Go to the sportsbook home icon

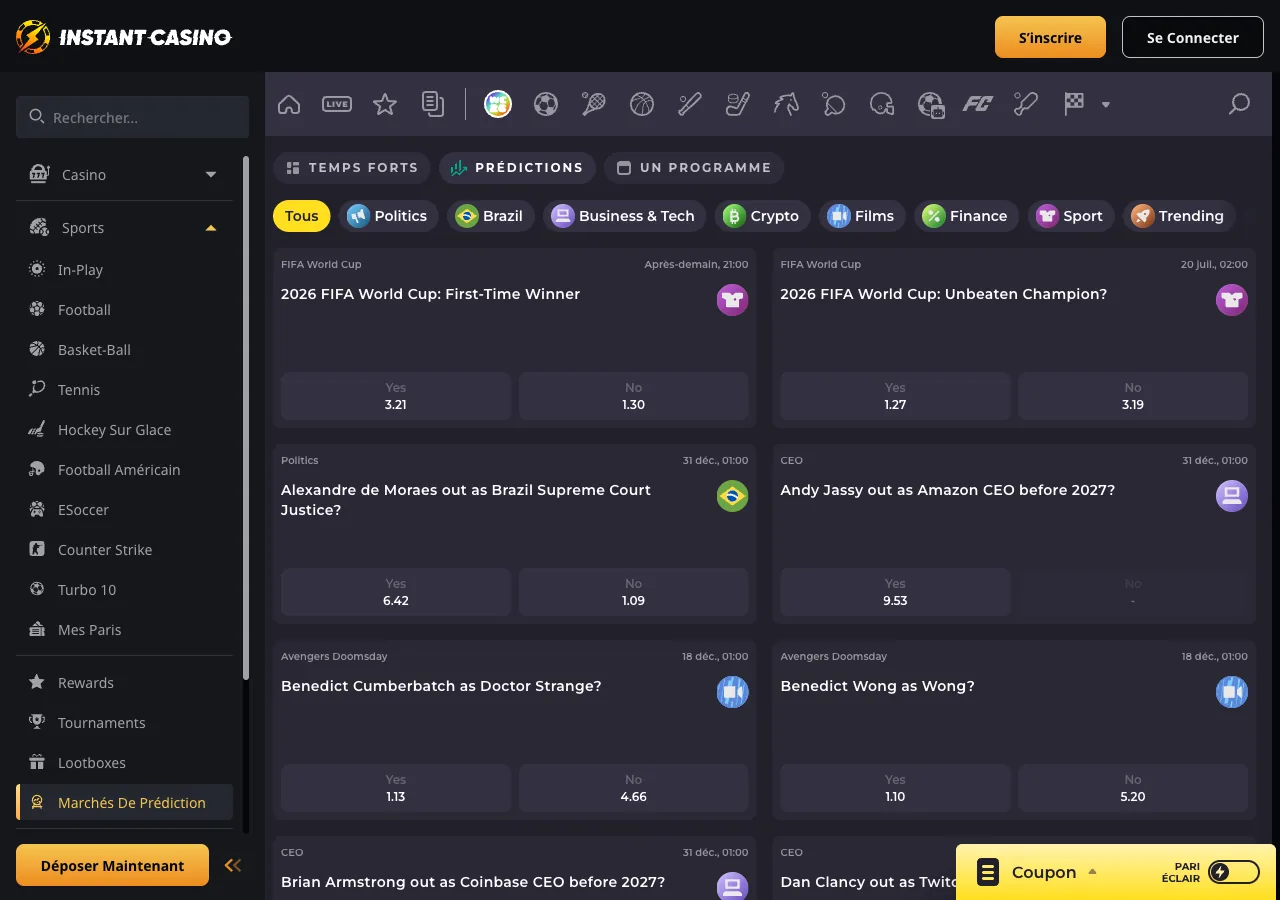[289, 104]
